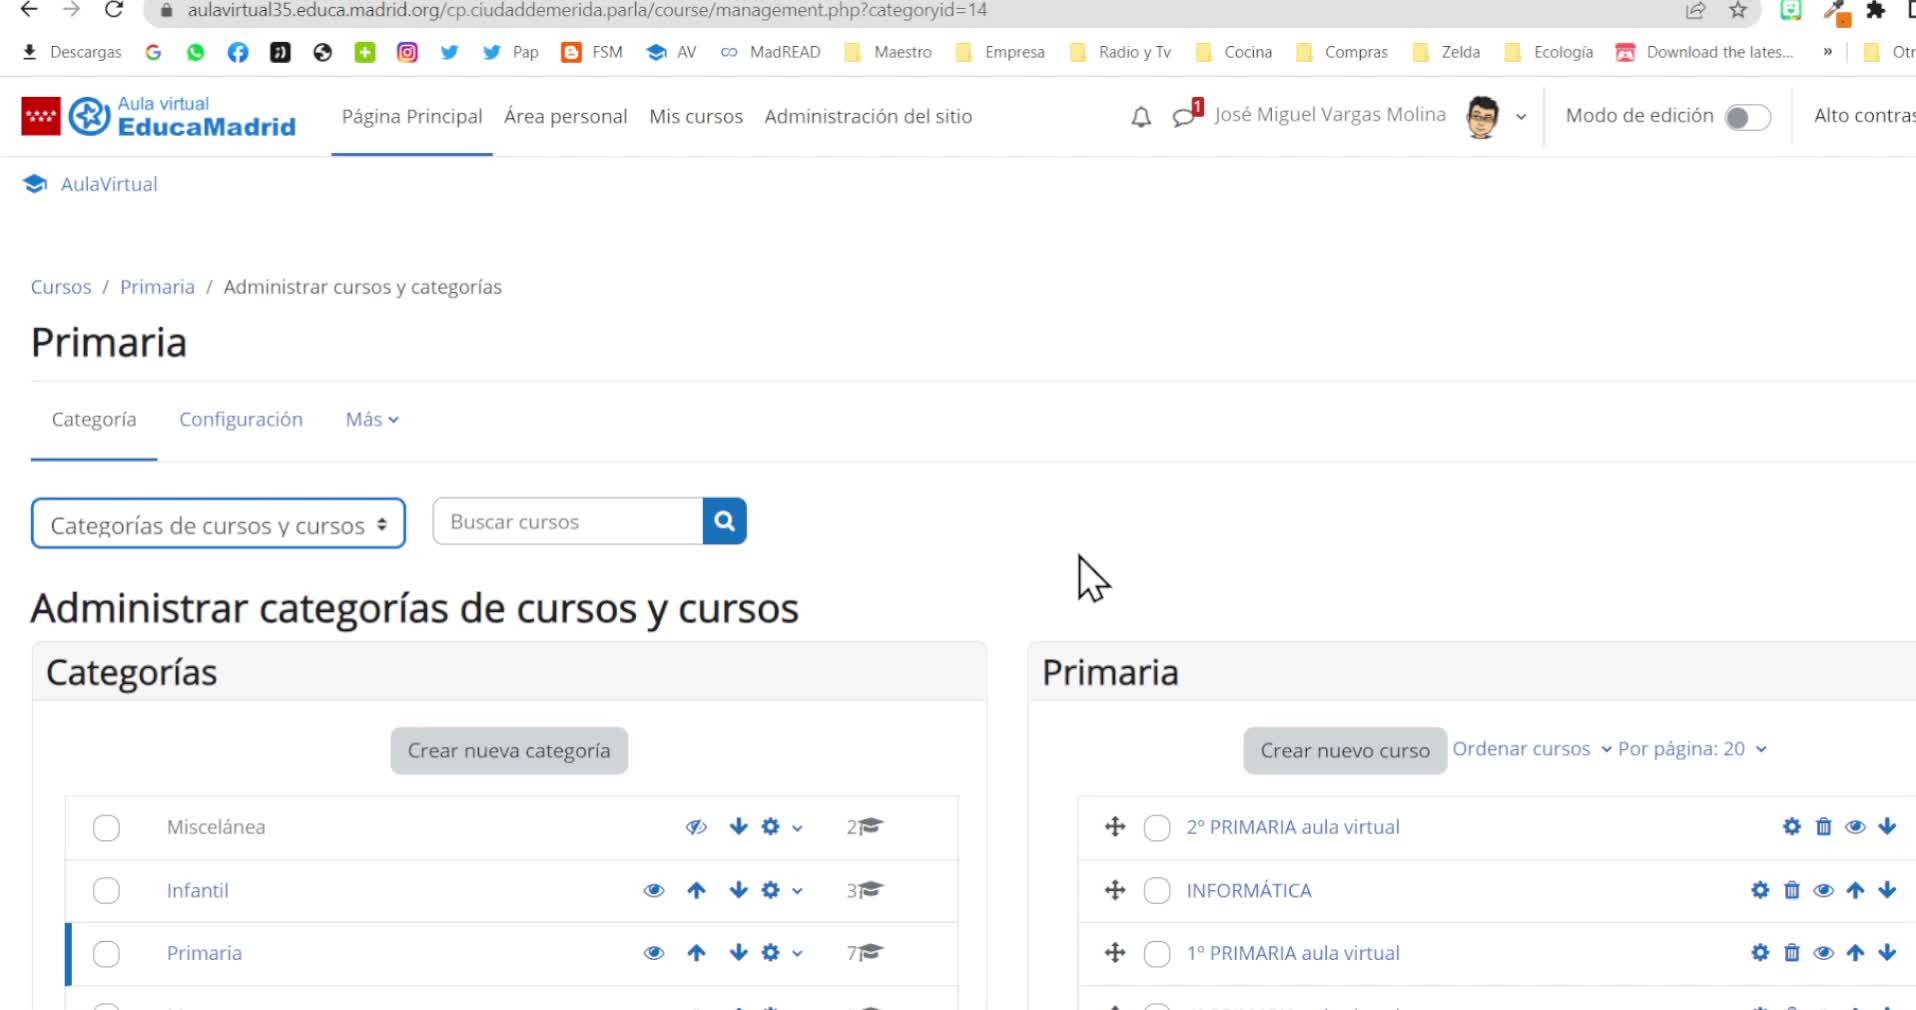Reload the browser page
Viewport: 1916px width, 1010px height.
click(x=114, y=10)
